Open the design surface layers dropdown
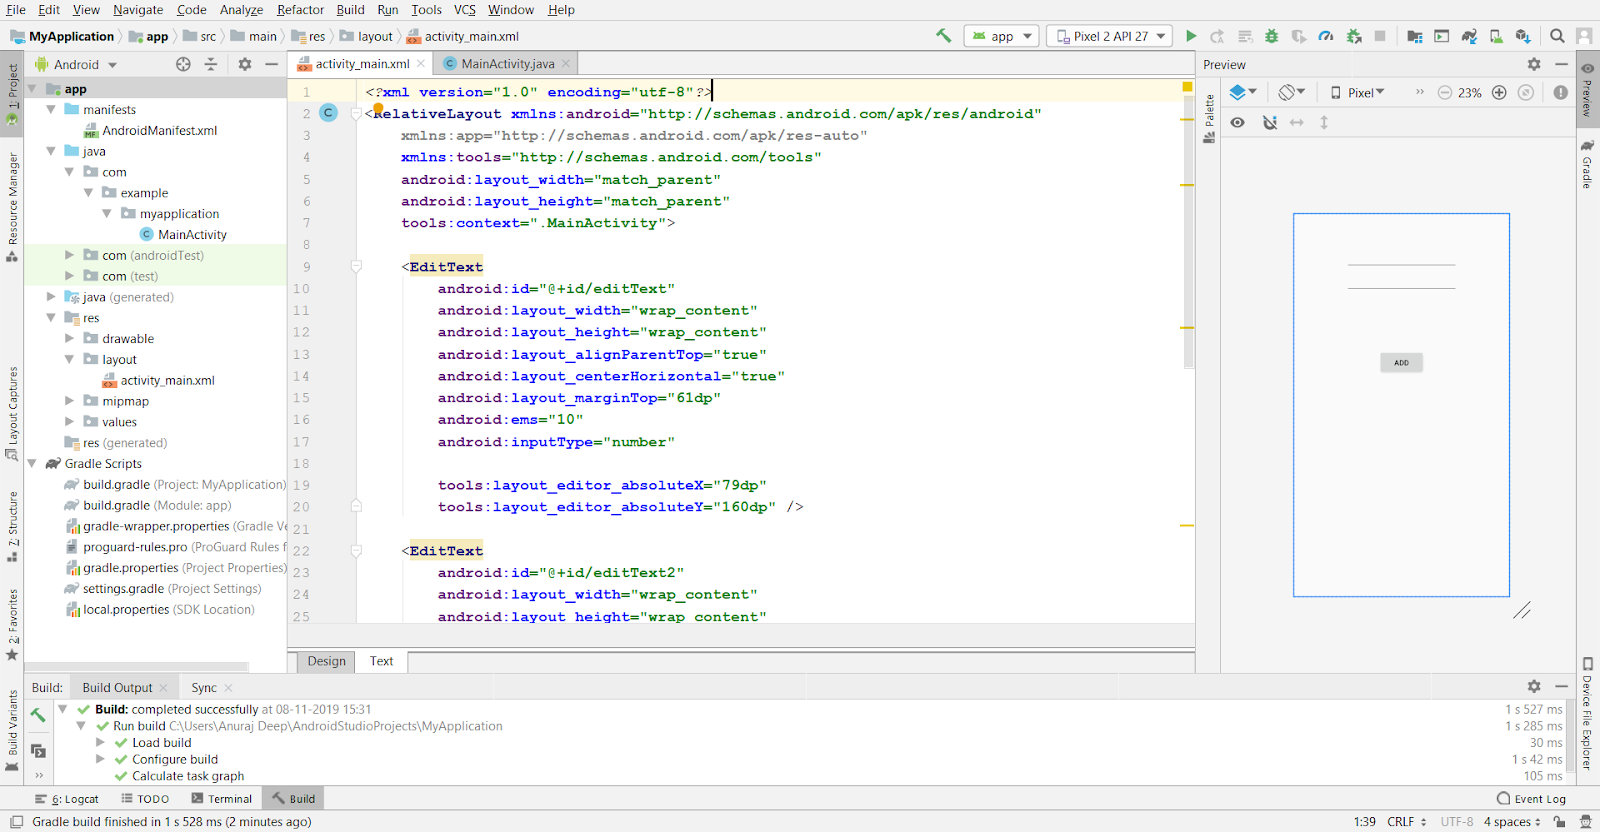 pos(1243,92)
